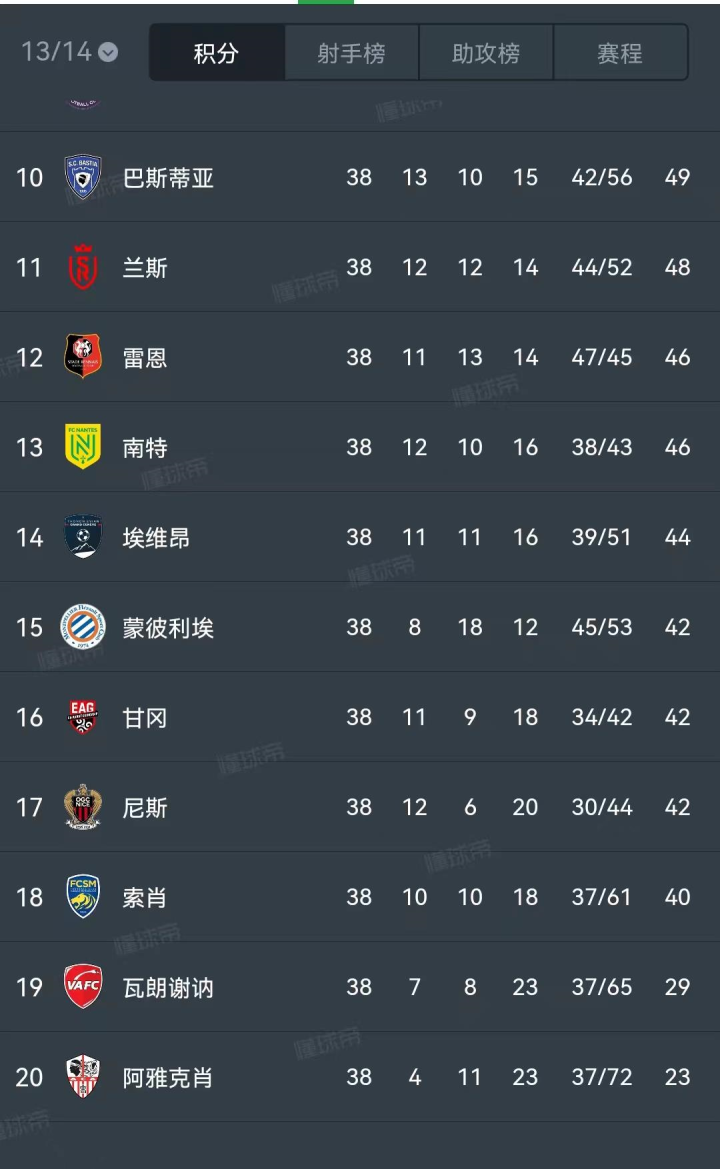Open the 阿雅克肖 team name link

(x=168, y=1078)
